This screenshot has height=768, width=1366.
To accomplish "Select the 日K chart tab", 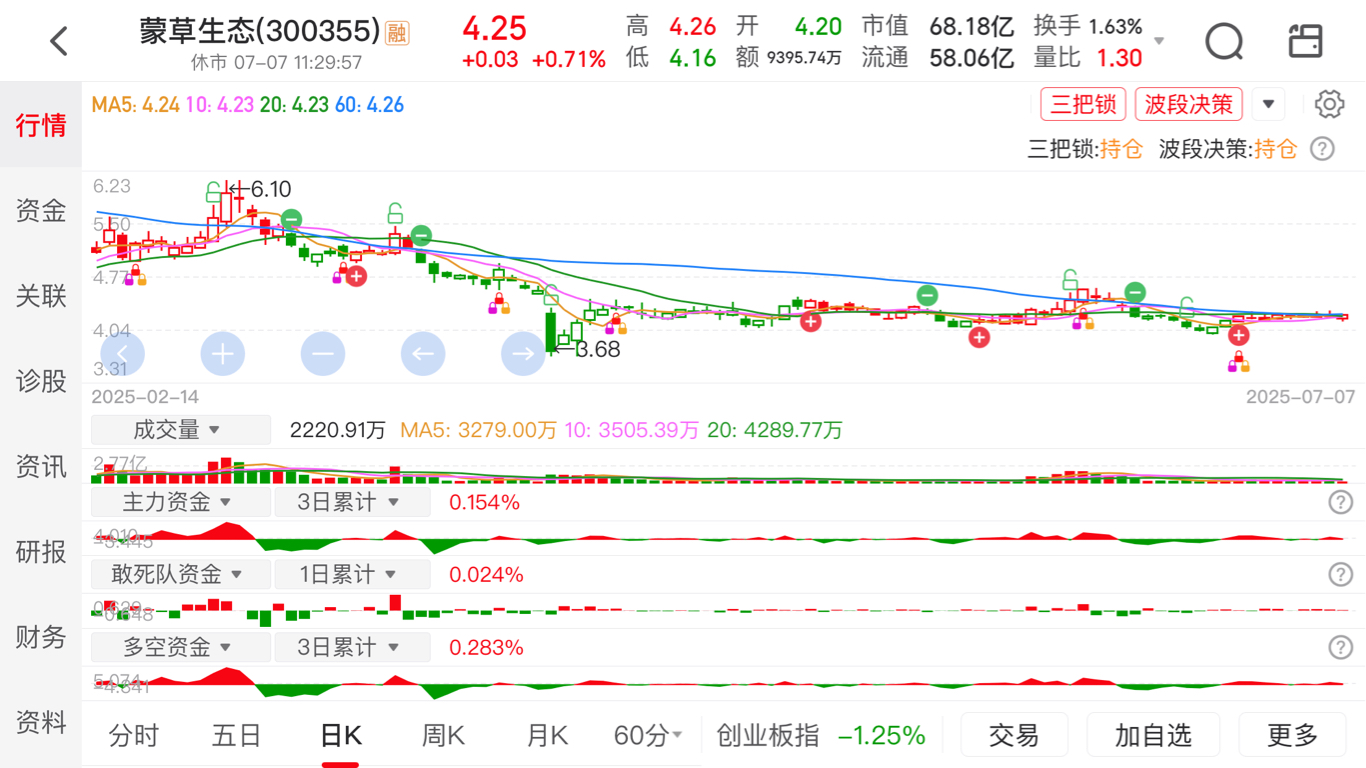I will [x=340, y=736].
